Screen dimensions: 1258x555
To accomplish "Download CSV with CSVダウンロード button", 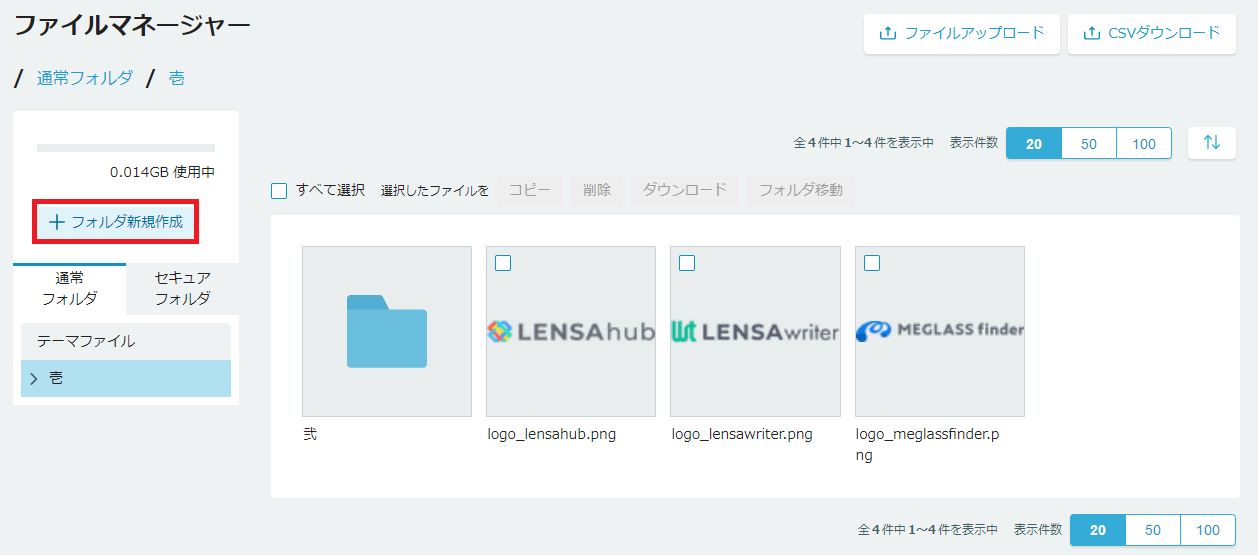I will click(1153, 34).
